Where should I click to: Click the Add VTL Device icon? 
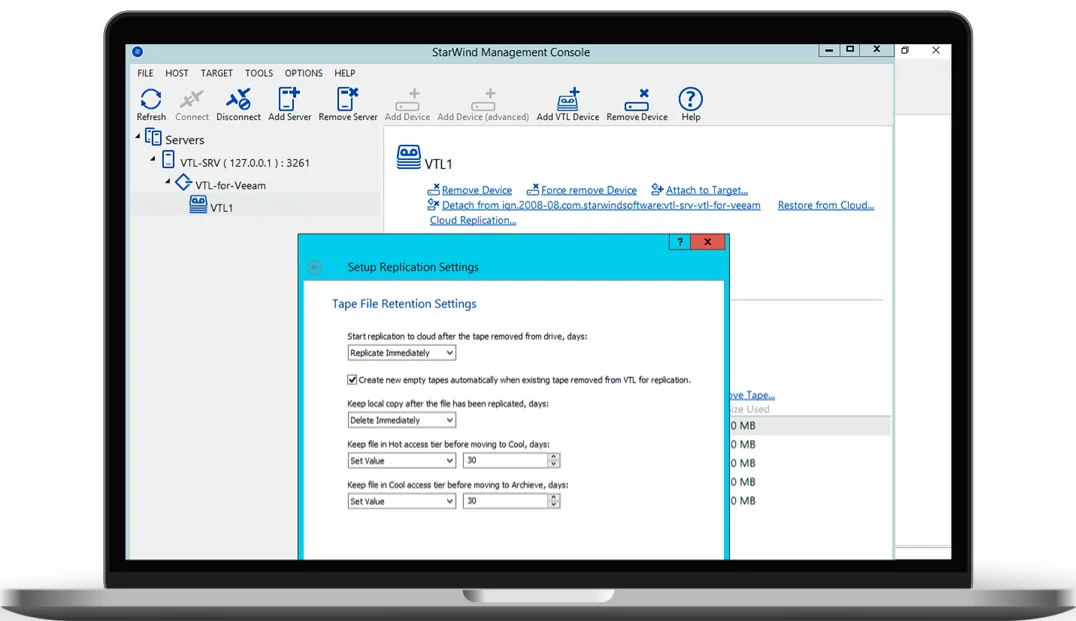(568, 99)
